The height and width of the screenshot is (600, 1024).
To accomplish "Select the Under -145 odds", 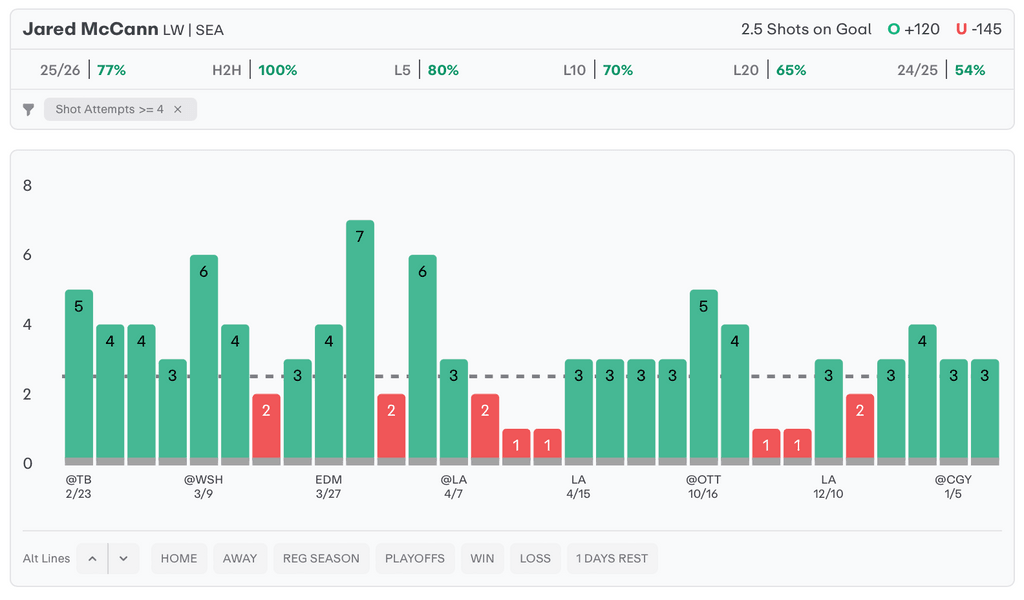I will pyautogui.click(x=978, y=29).
